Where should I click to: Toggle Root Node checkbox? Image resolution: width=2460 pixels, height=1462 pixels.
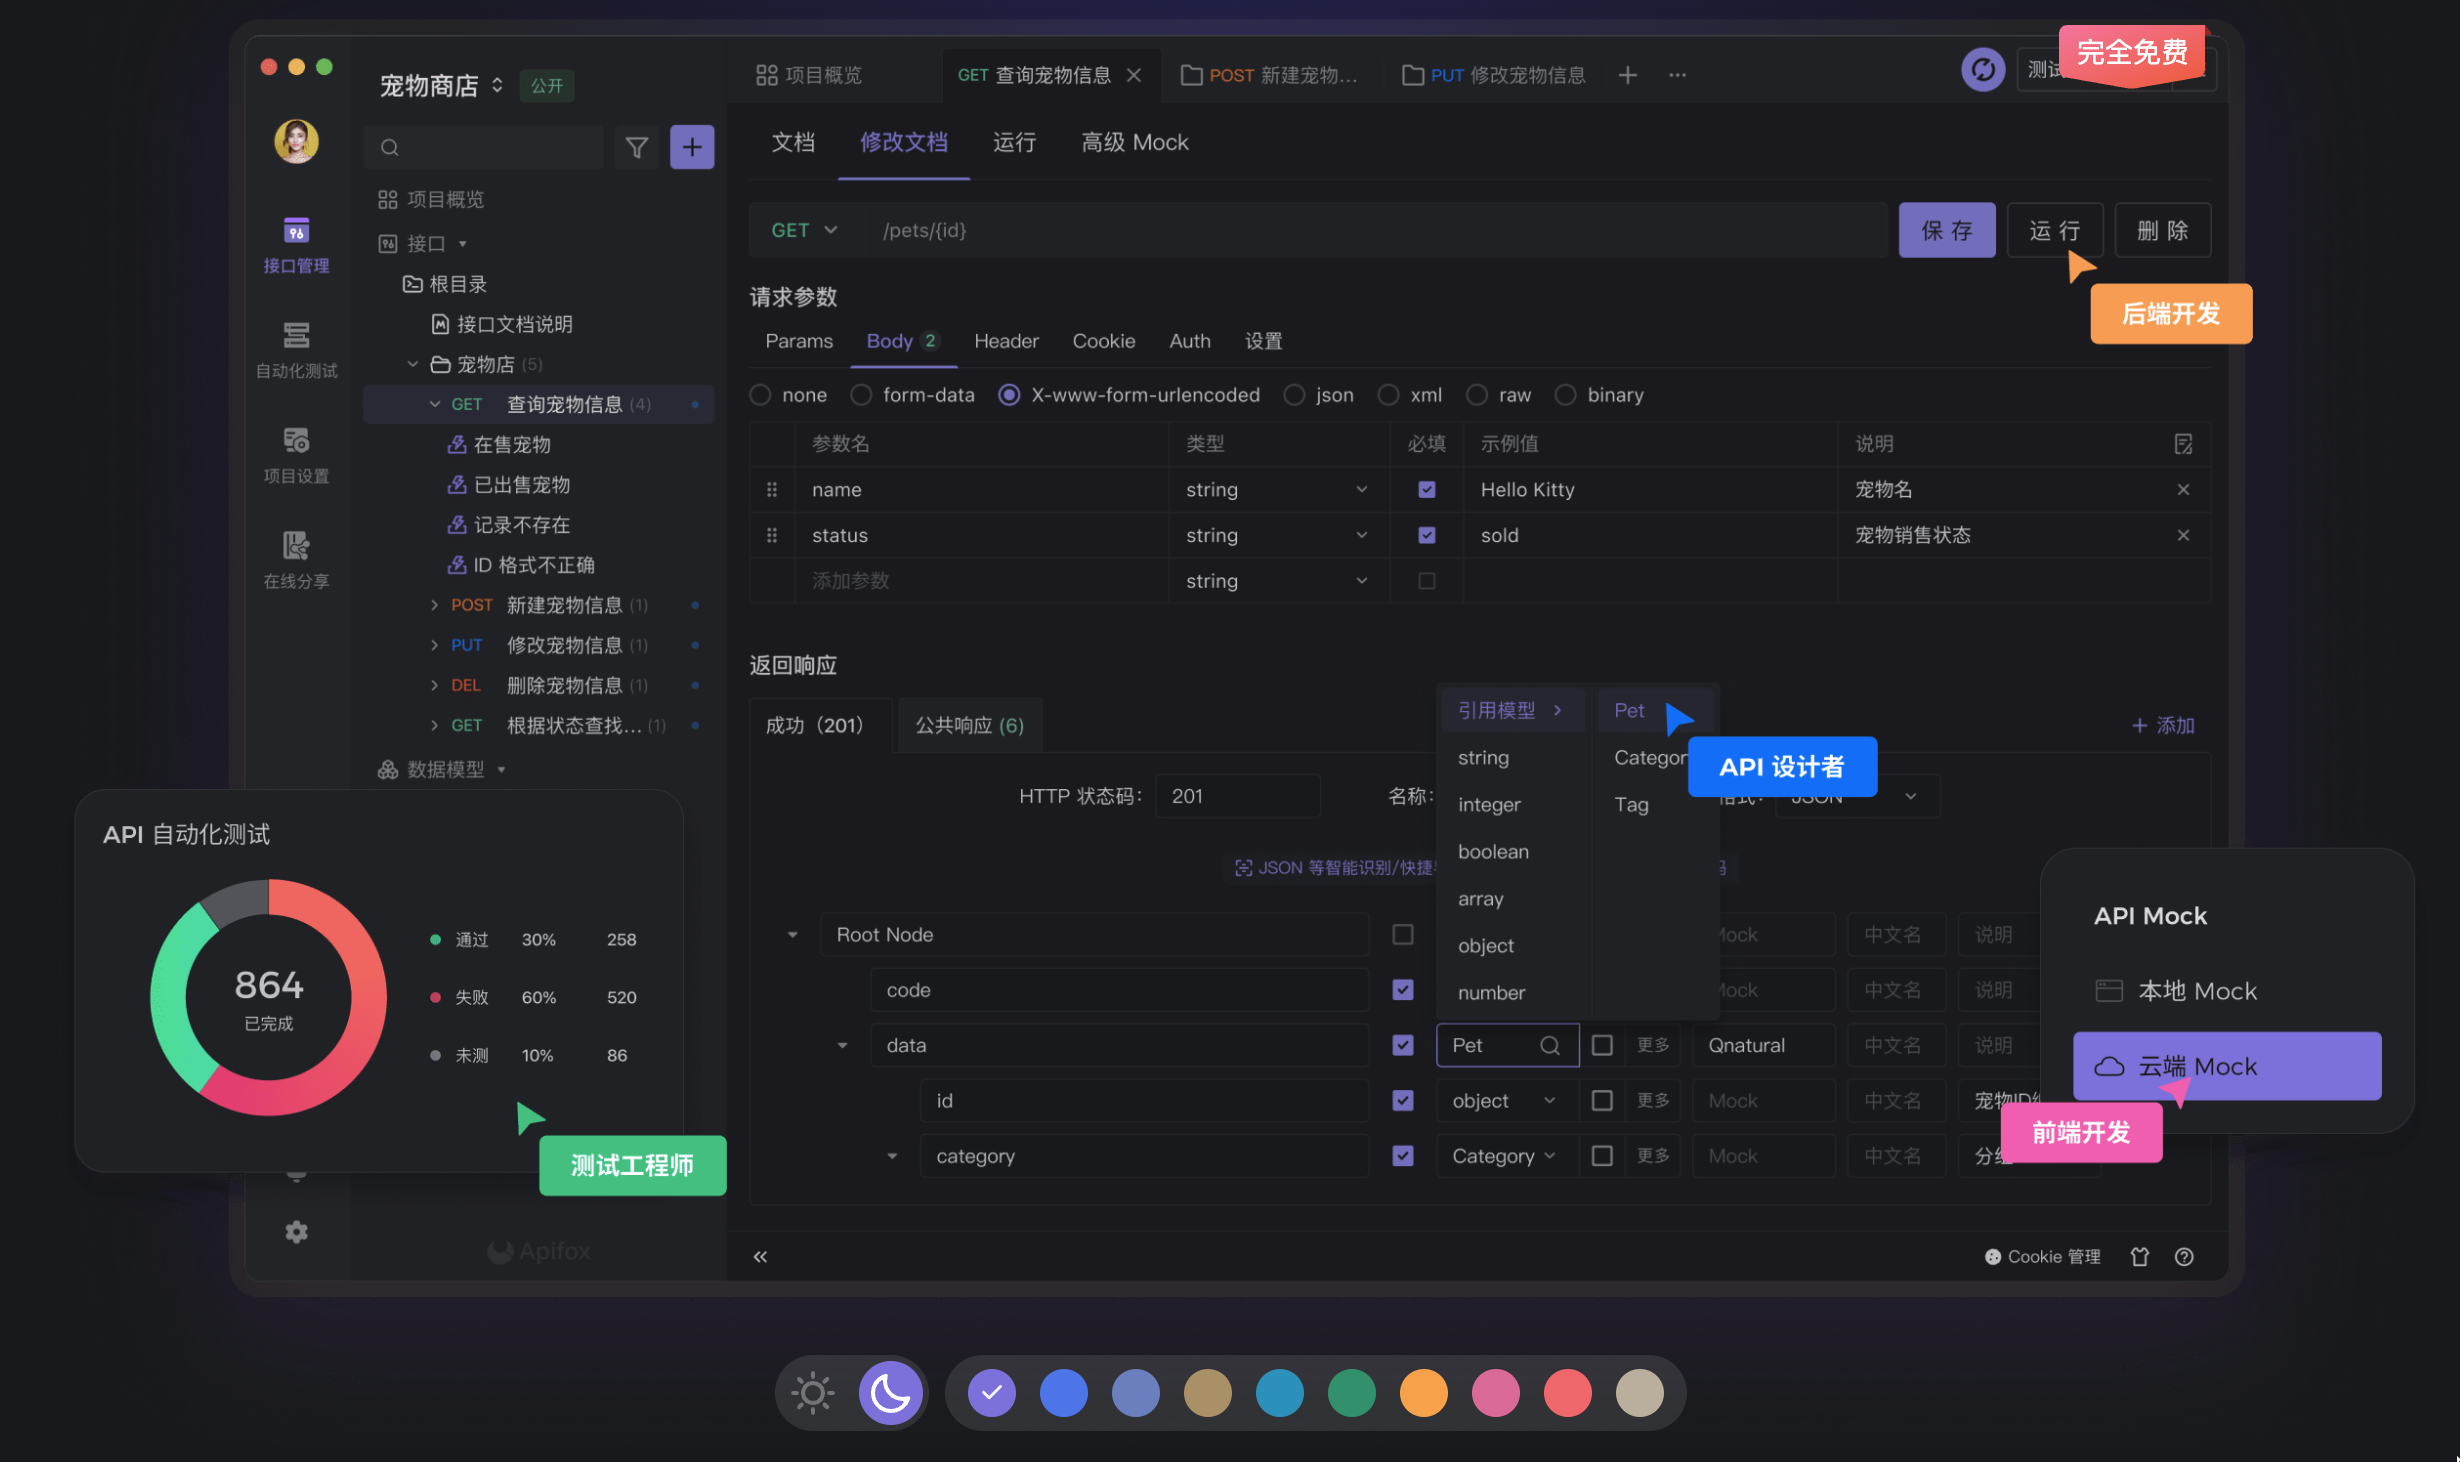[x=1403, y=934]
